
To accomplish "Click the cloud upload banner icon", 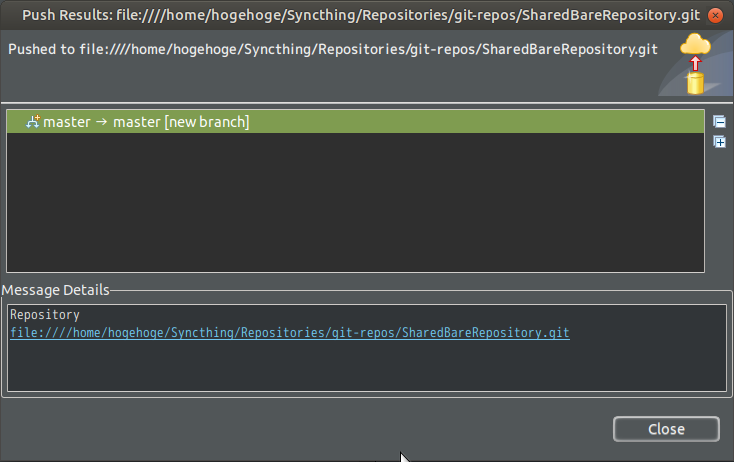I will [x=695, y=62].
